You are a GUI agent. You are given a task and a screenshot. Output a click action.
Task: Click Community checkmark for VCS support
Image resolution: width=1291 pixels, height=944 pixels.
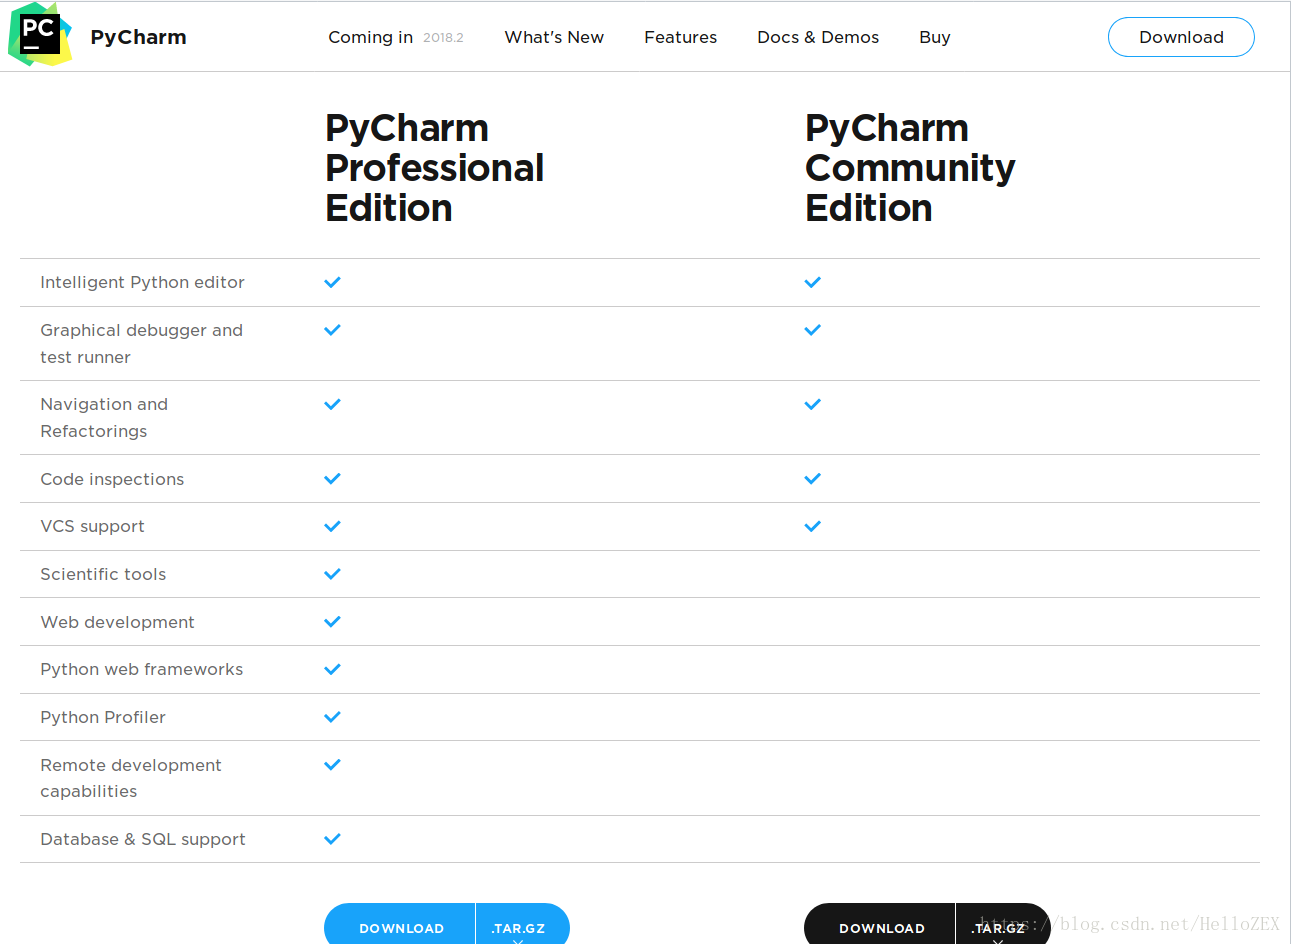click(x=813, y=526)
